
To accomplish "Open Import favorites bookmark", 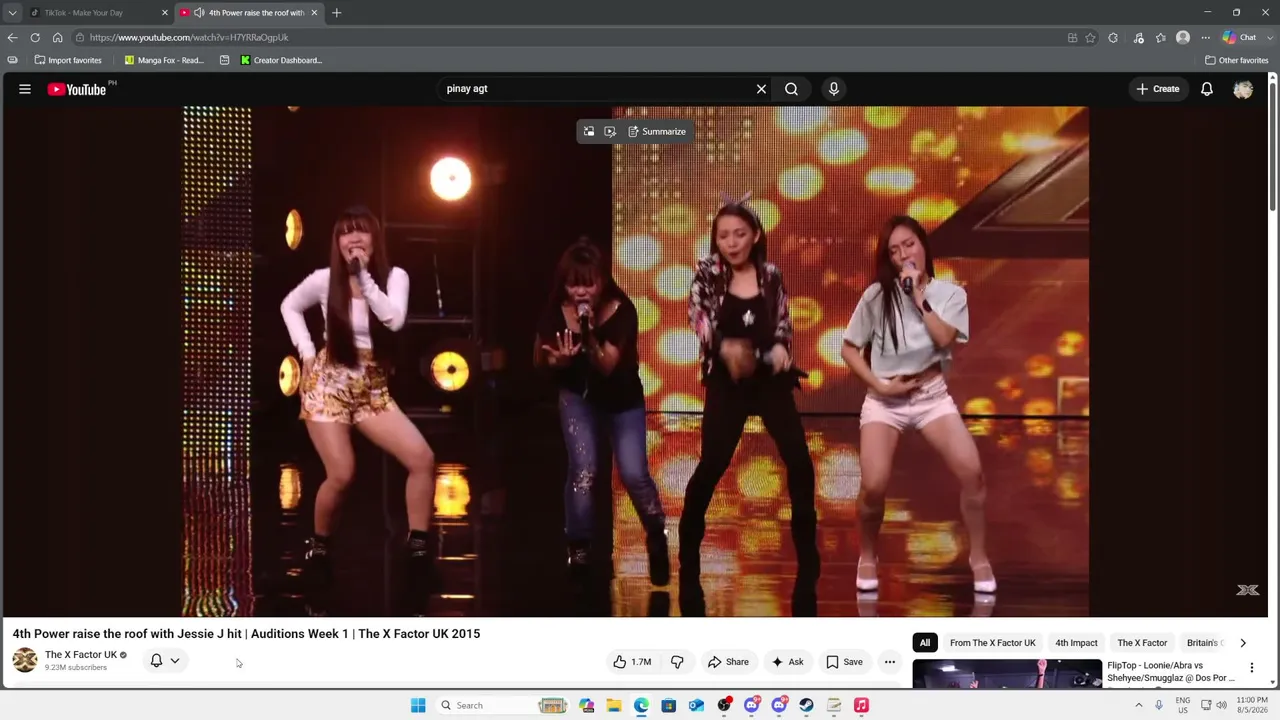I will (68, 60).
